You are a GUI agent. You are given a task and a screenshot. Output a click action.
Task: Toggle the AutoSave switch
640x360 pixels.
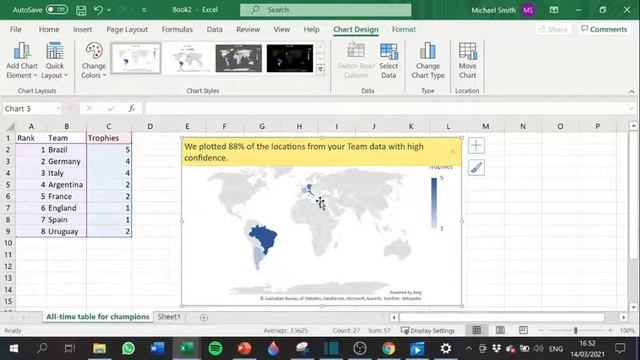[x=57, y=9]
